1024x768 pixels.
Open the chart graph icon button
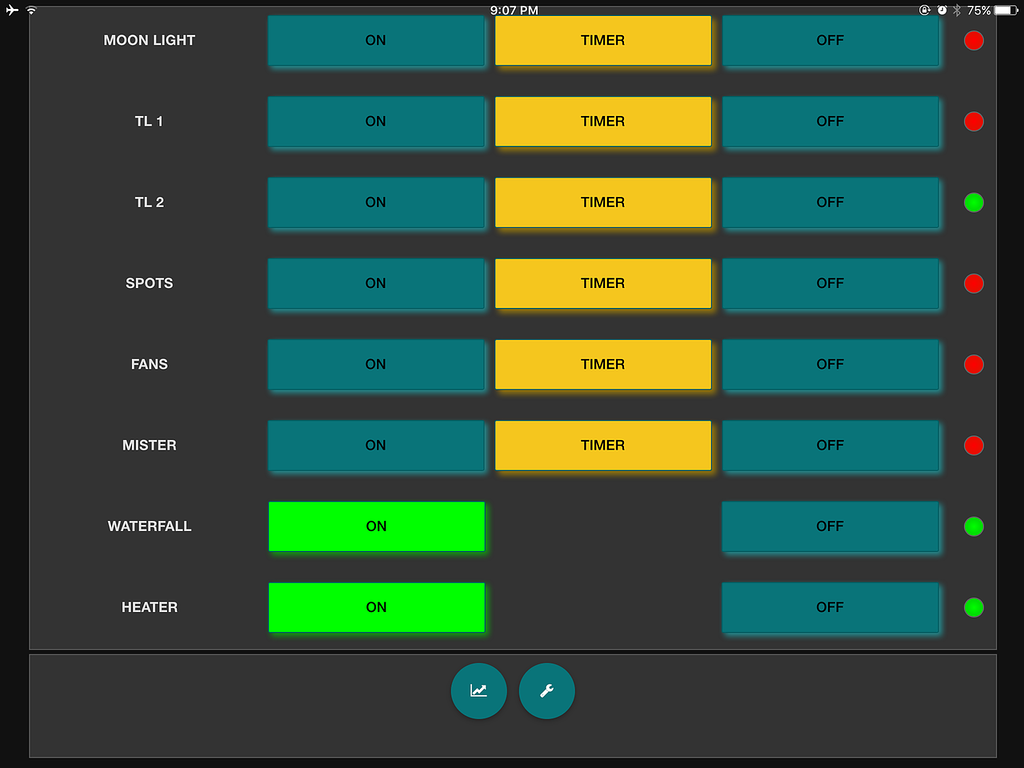pyautogui.click(x=479, y=690)
